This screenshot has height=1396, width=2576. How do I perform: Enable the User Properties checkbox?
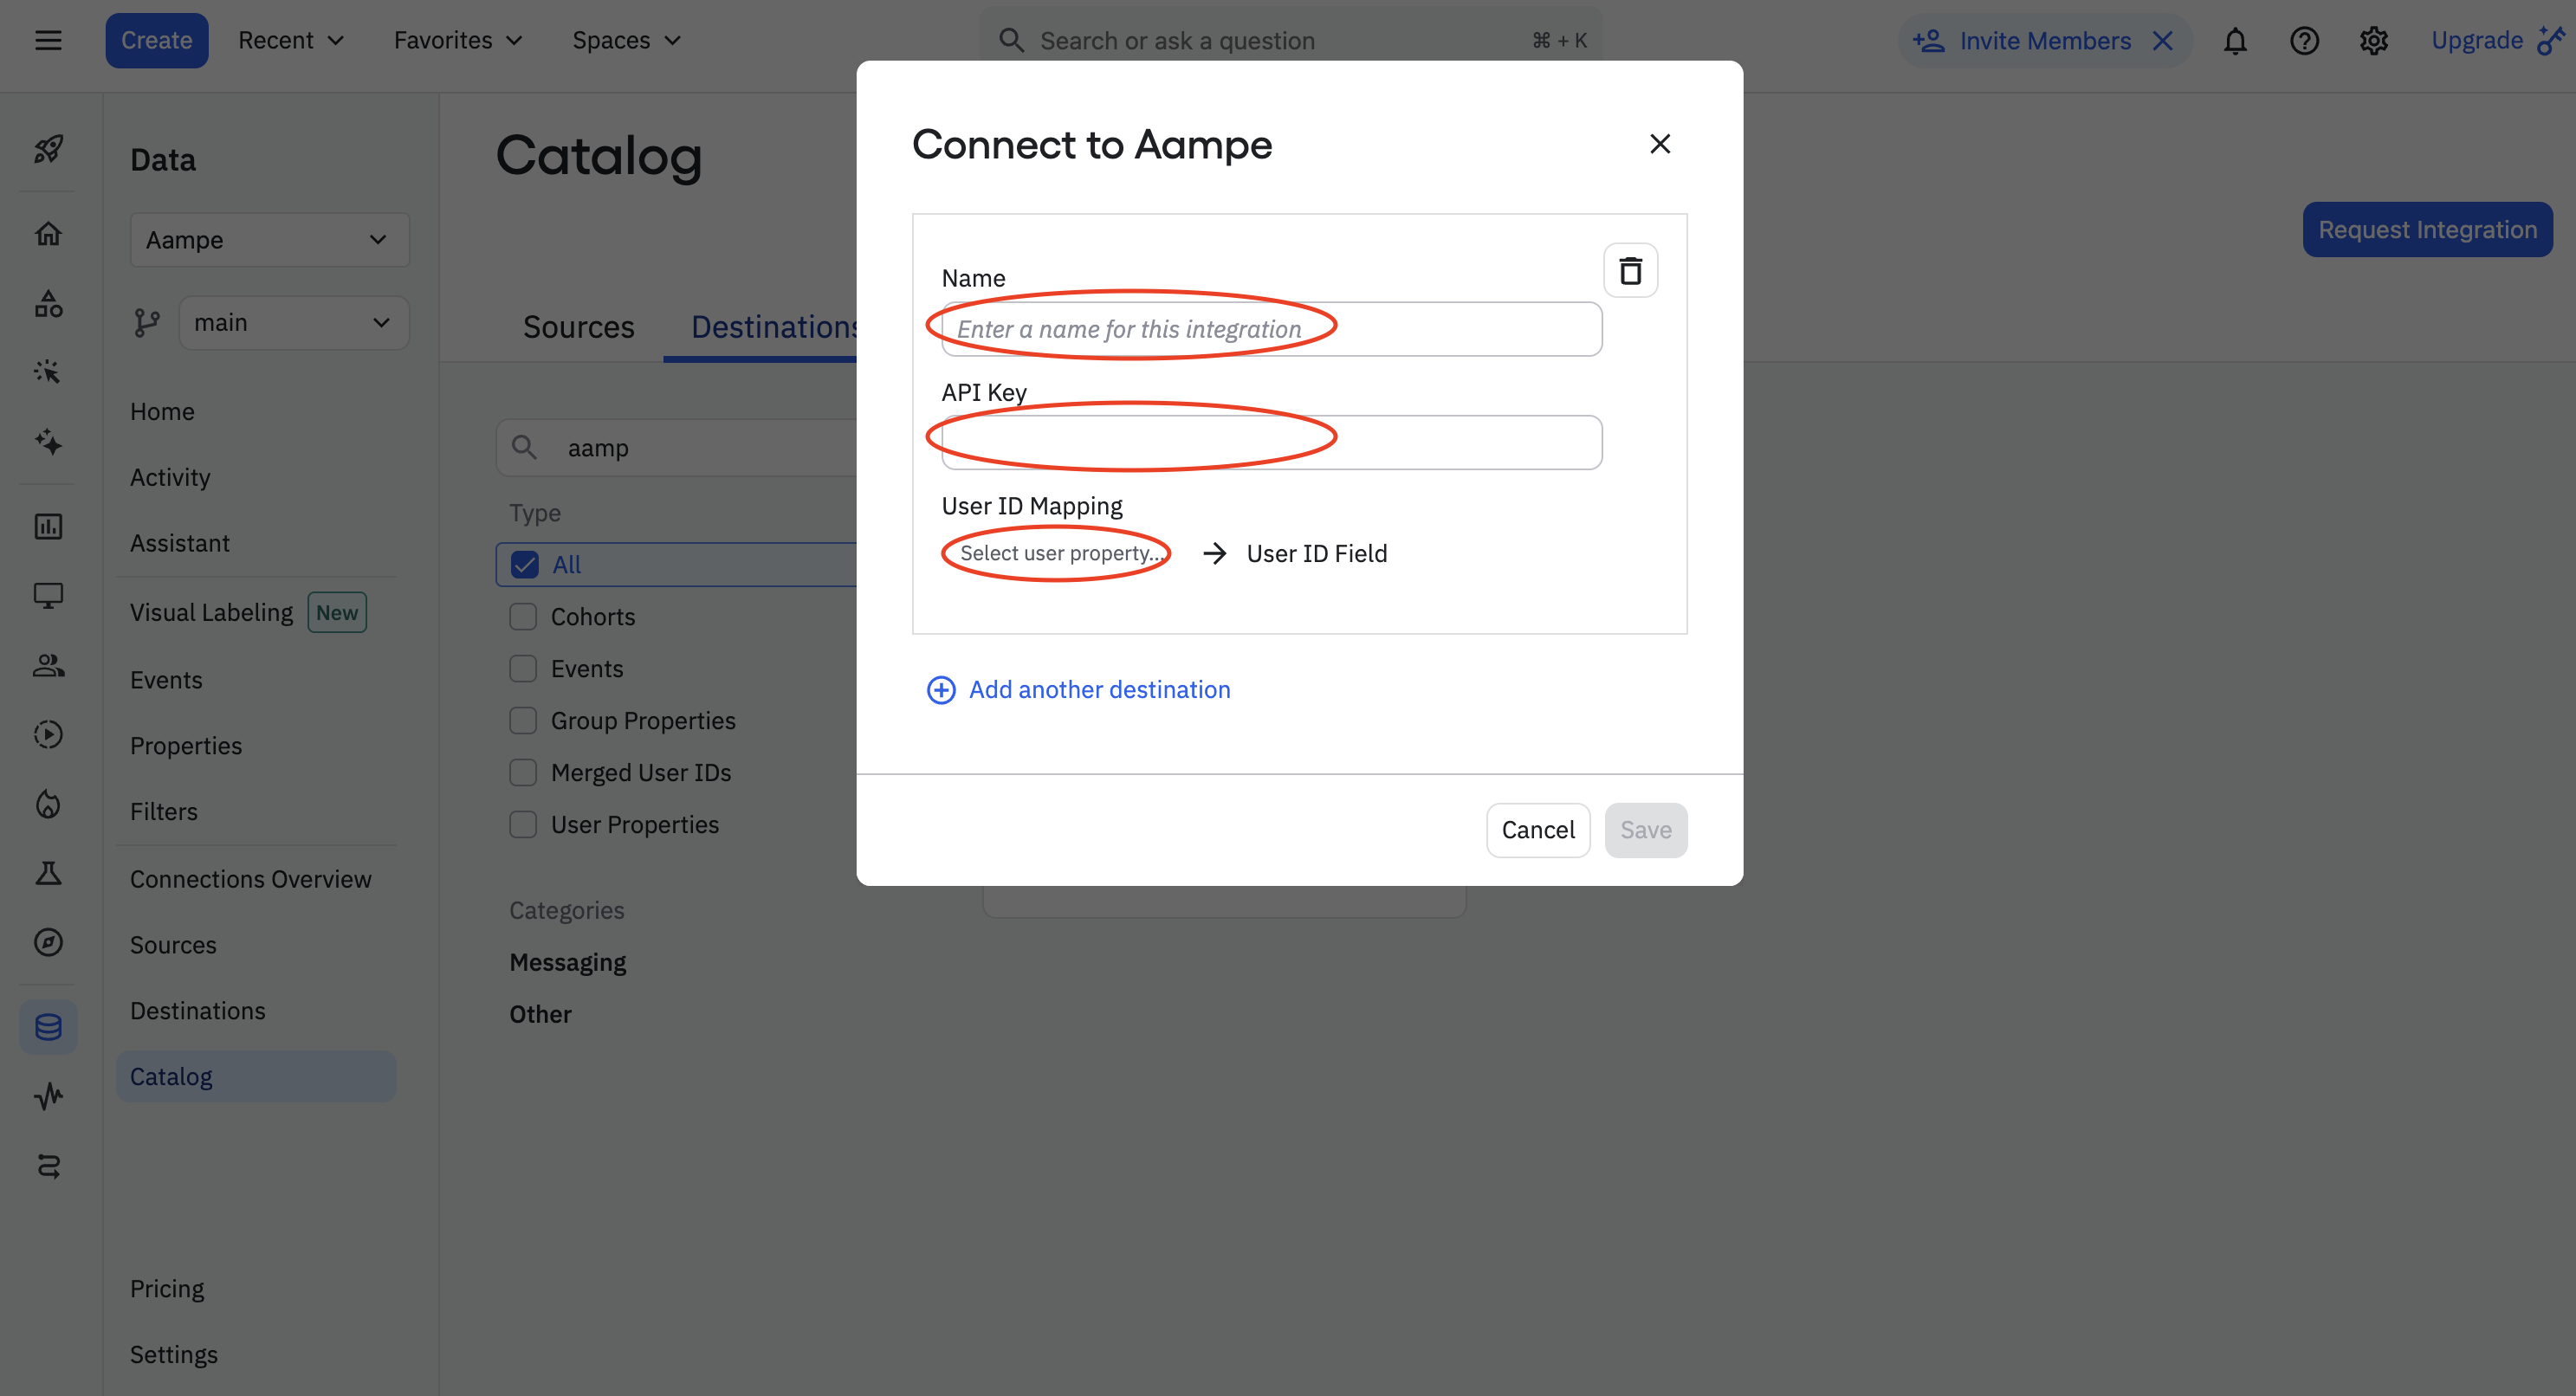click(x=523, y=825)
